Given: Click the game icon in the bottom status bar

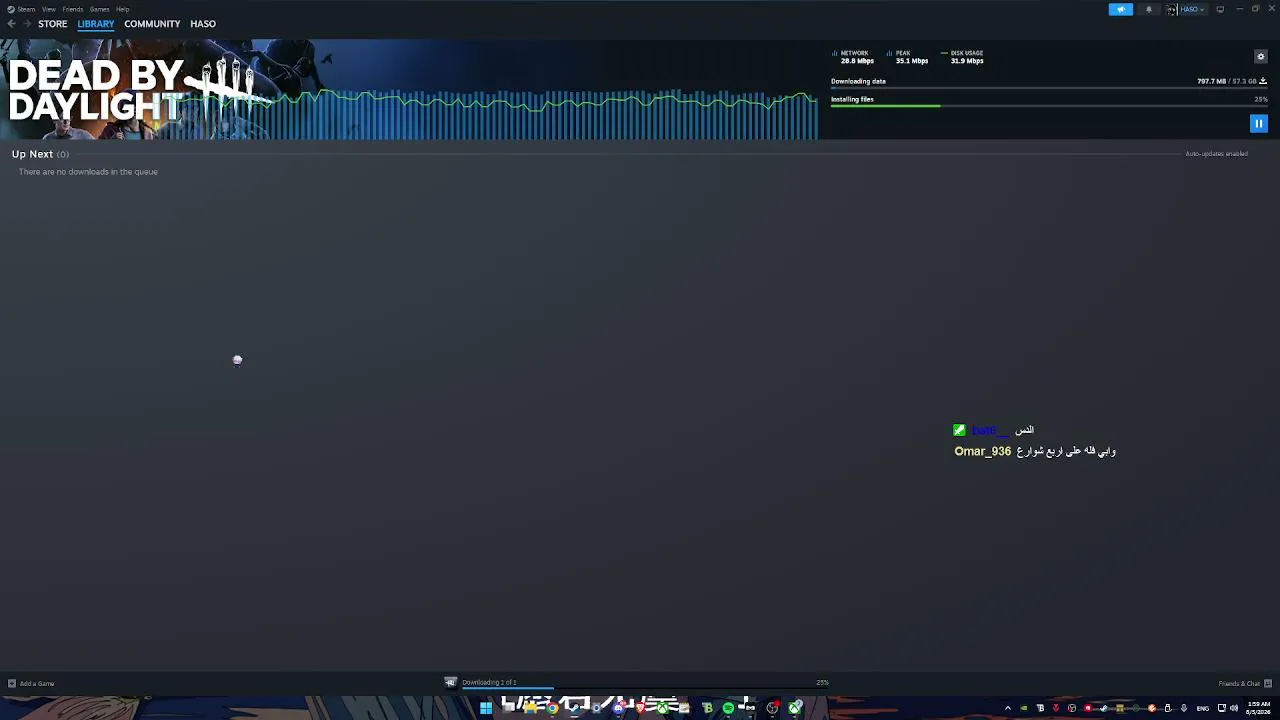Looking at the screenshot, I should pos(451,683).
